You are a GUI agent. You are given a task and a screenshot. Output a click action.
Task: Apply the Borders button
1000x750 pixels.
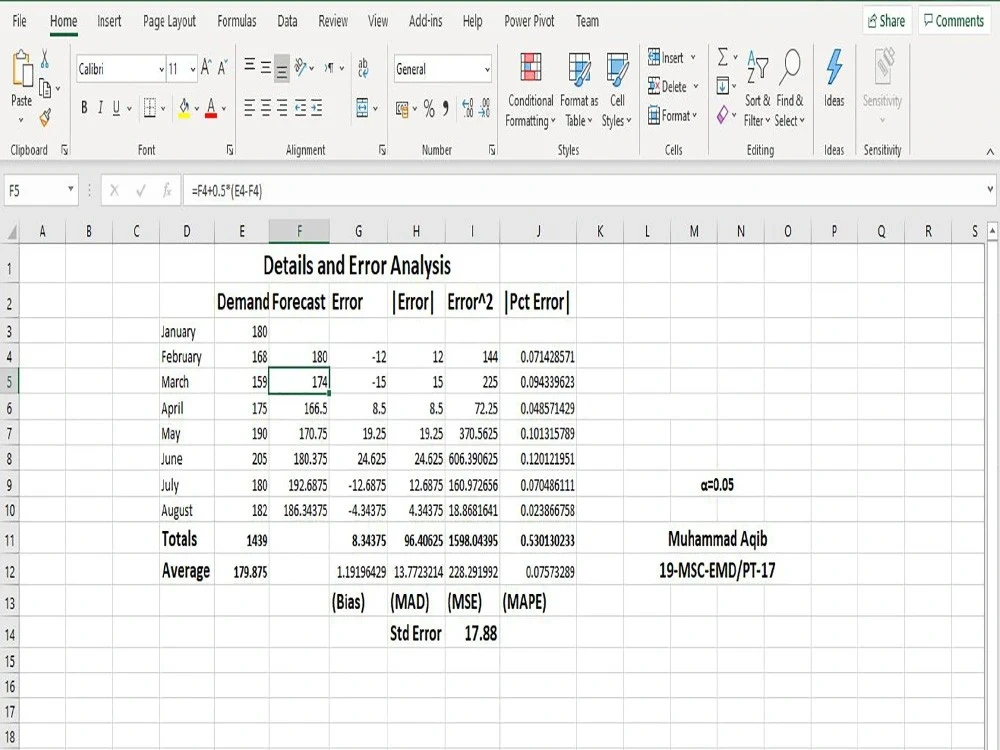150,108
